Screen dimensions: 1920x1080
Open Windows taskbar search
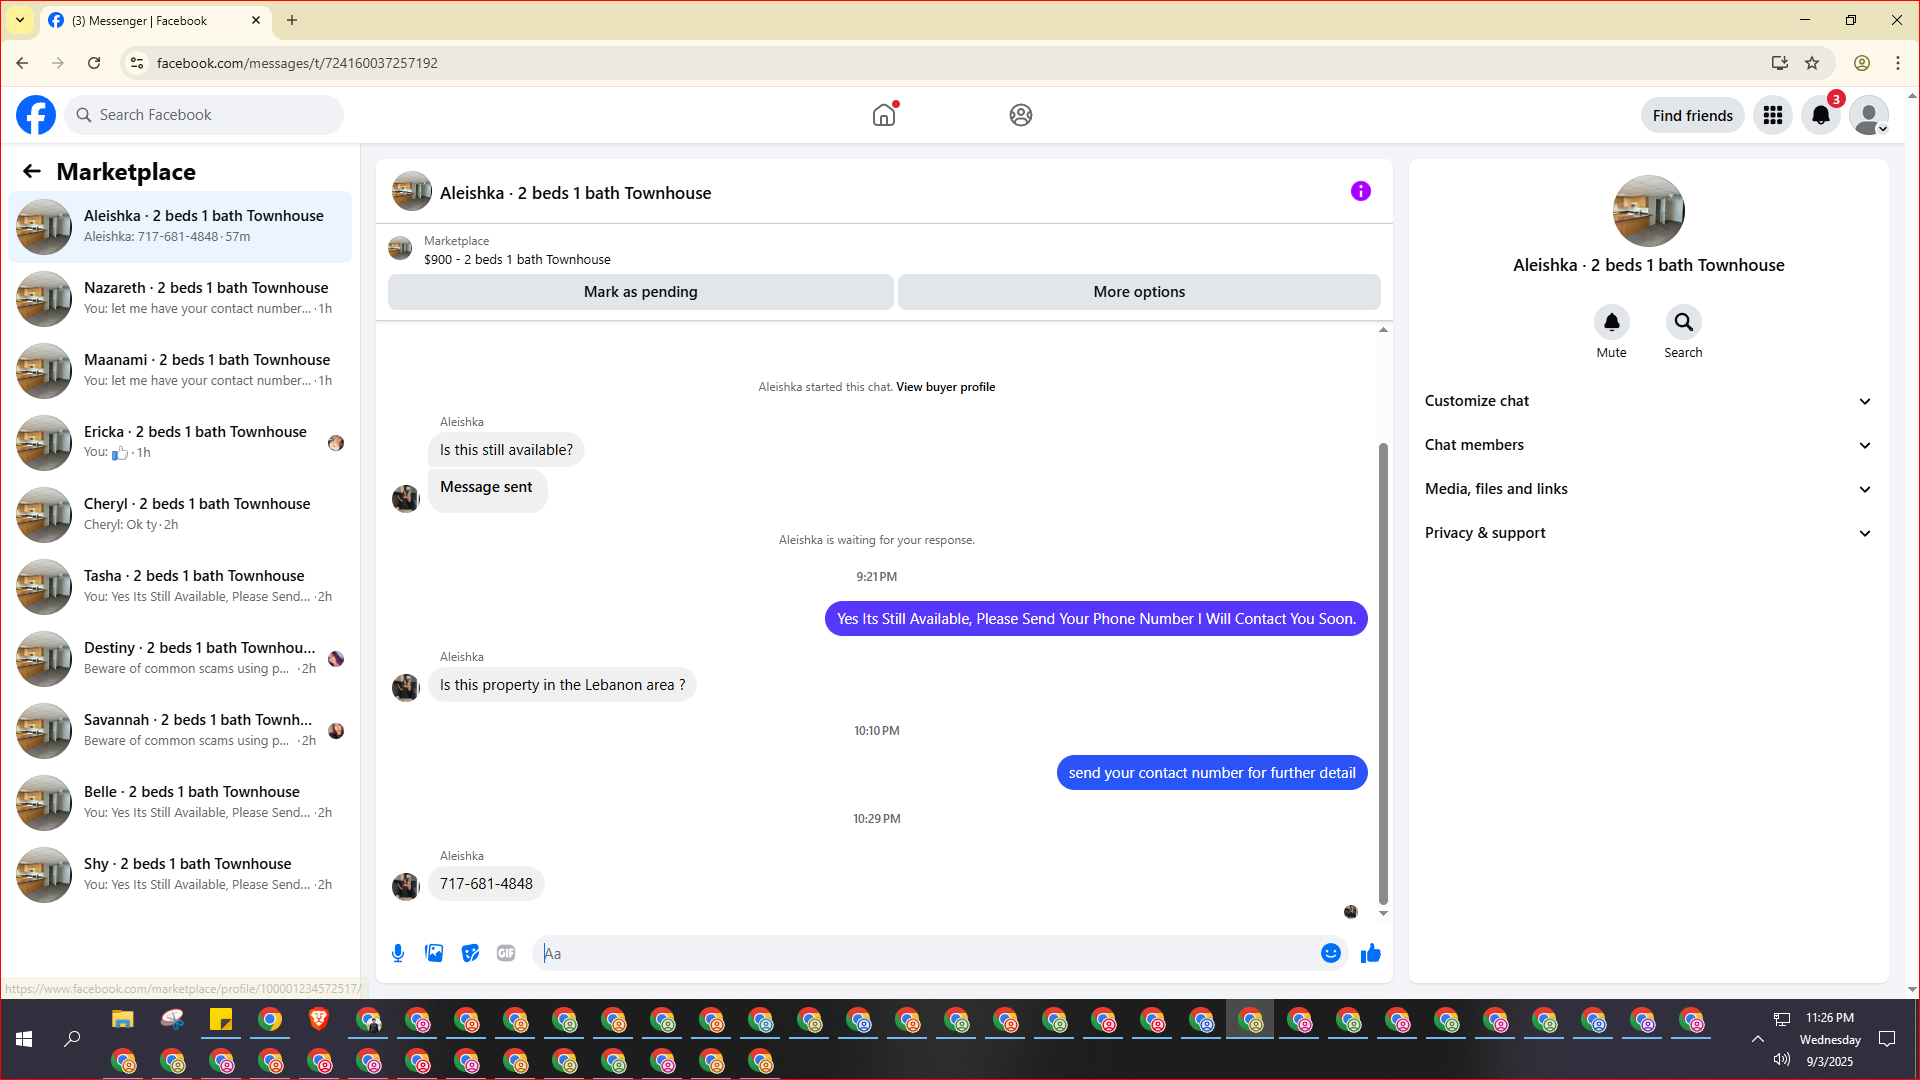[x=72, y=1039]
